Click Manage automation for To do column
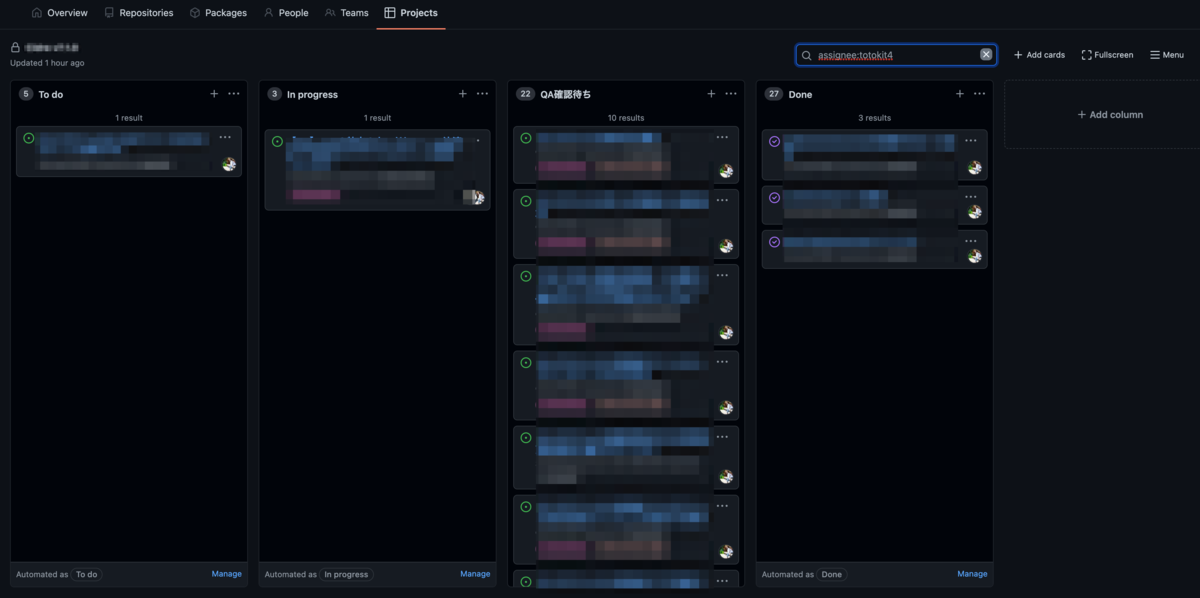 tap(227, 574)
